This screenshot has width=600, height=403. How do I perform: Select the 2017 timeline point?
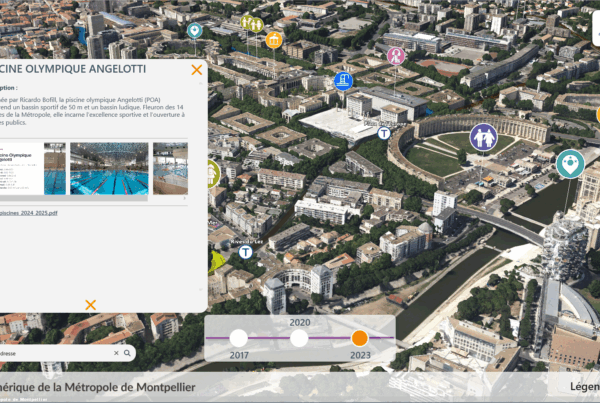click(238, 338)
